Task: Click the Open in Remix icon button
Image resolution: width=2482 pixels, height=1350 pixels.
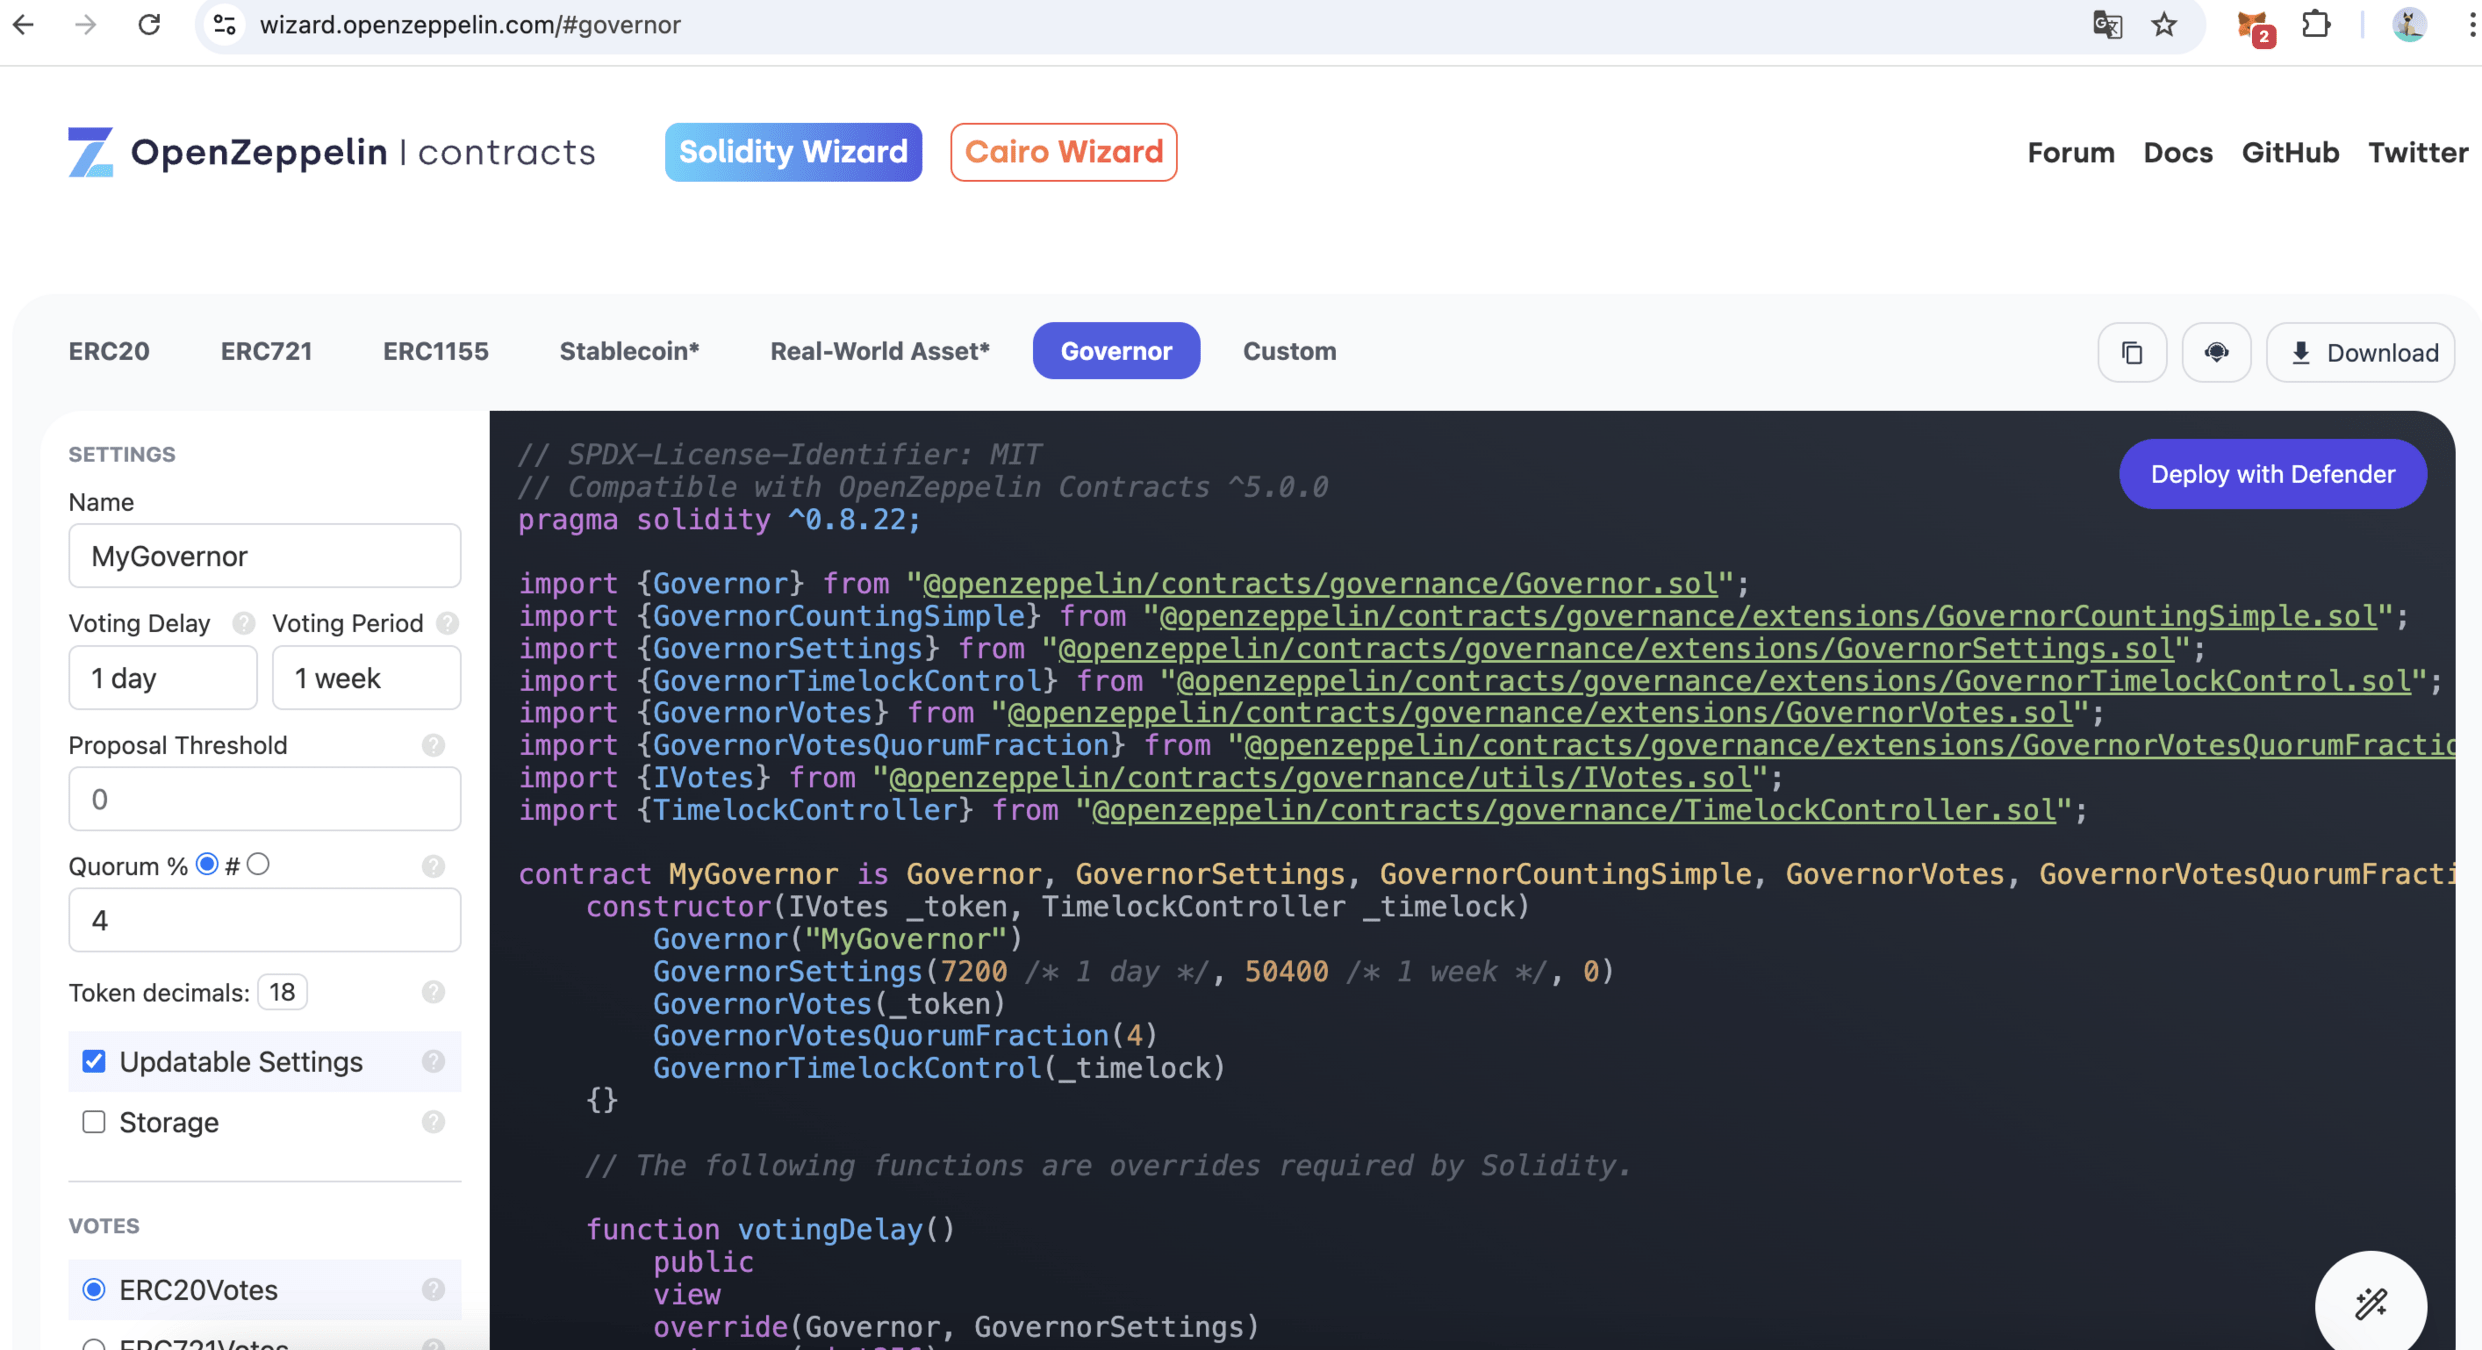Action: [x=2216, y=352]
